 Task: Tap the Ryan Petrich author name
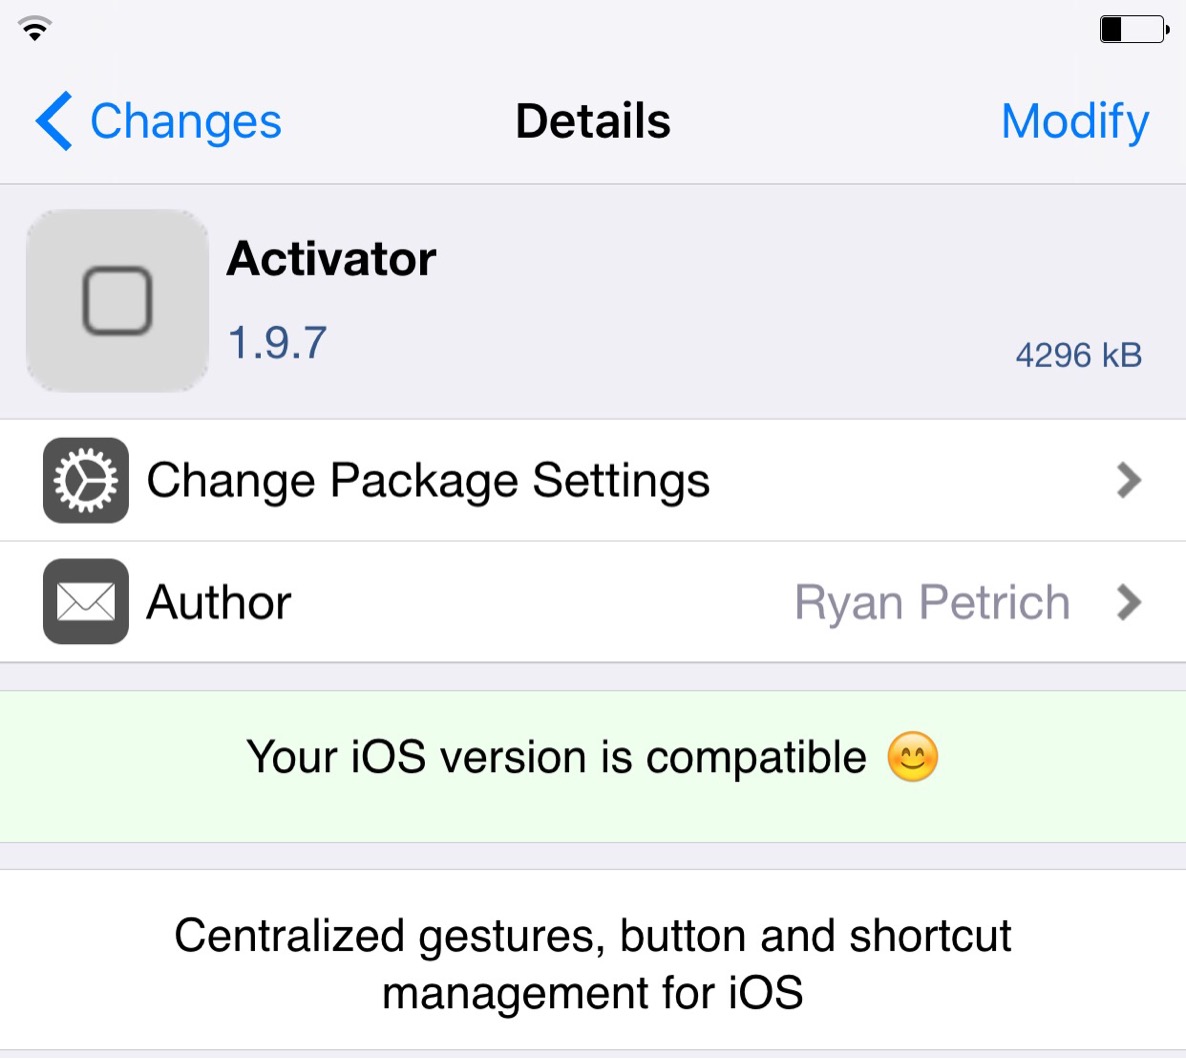tap(932, 603)
